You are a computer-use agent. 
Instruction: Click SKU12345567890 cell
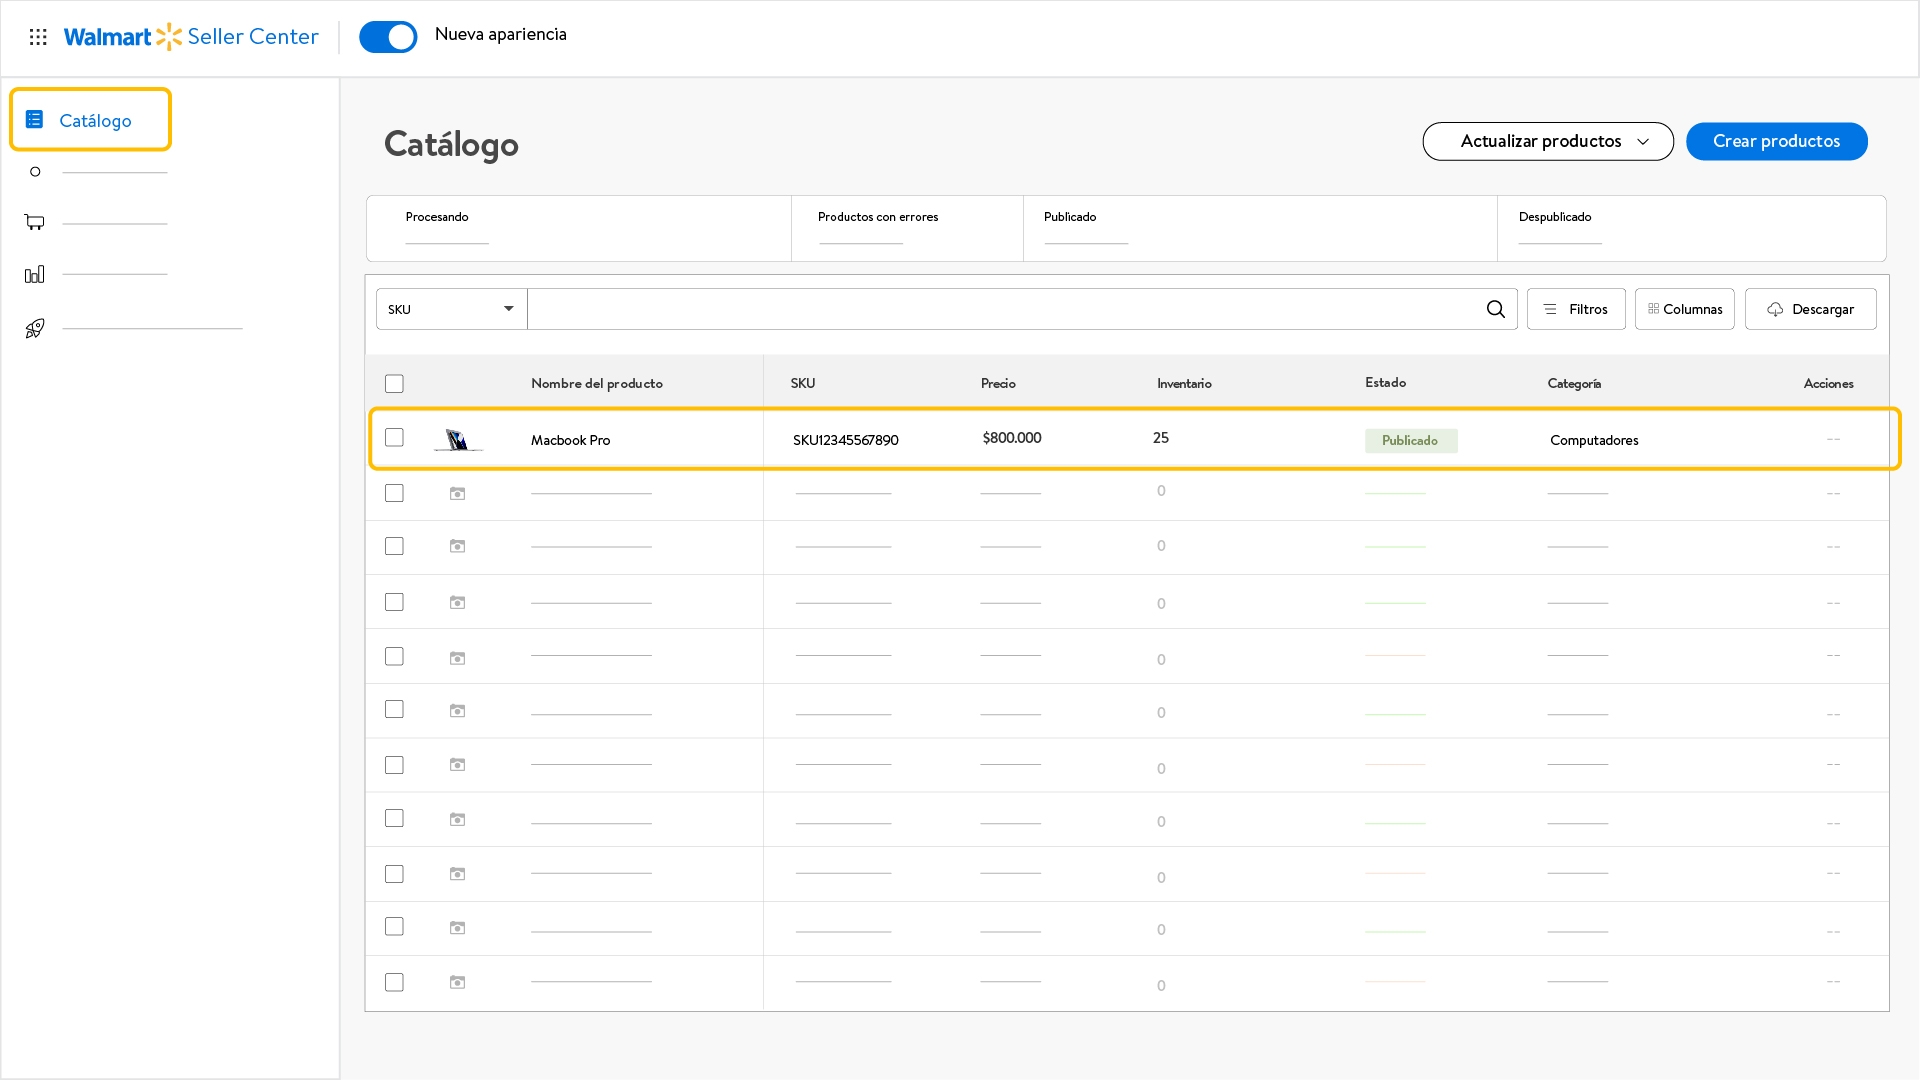(x=845, y=440)
